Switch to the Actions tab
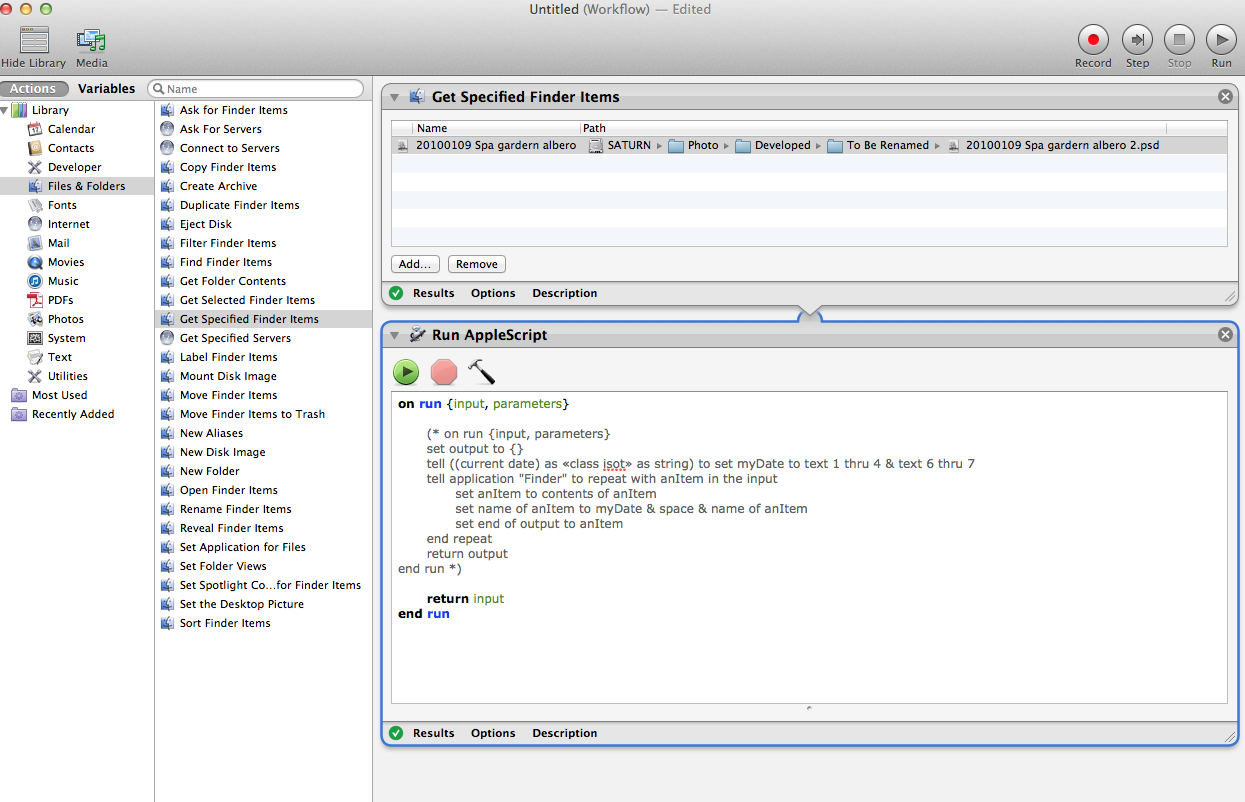The image size is (1245, 802). coord(34,89)
